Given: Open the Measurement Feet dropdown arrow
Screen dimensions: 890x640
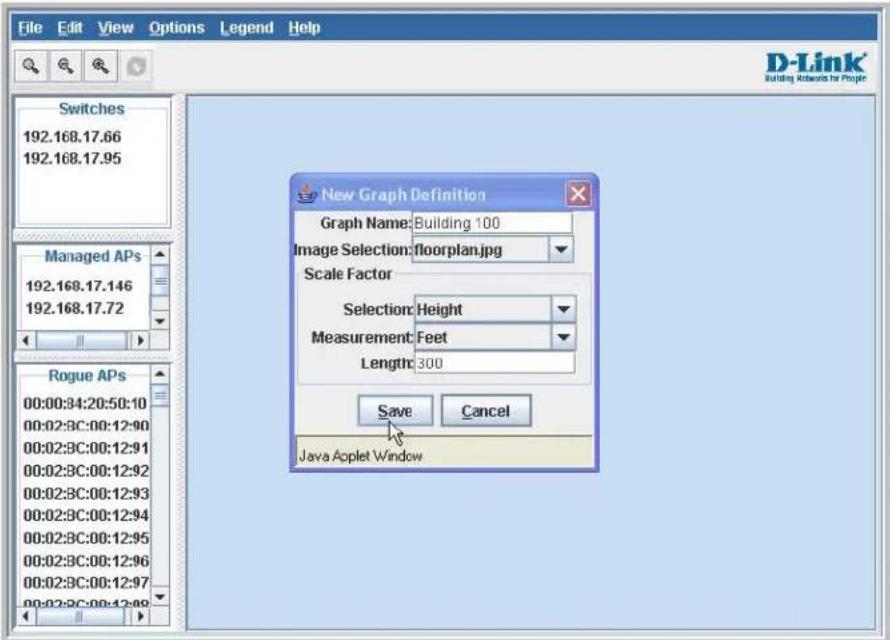Looking at the screenshot, I should [563, 337].
